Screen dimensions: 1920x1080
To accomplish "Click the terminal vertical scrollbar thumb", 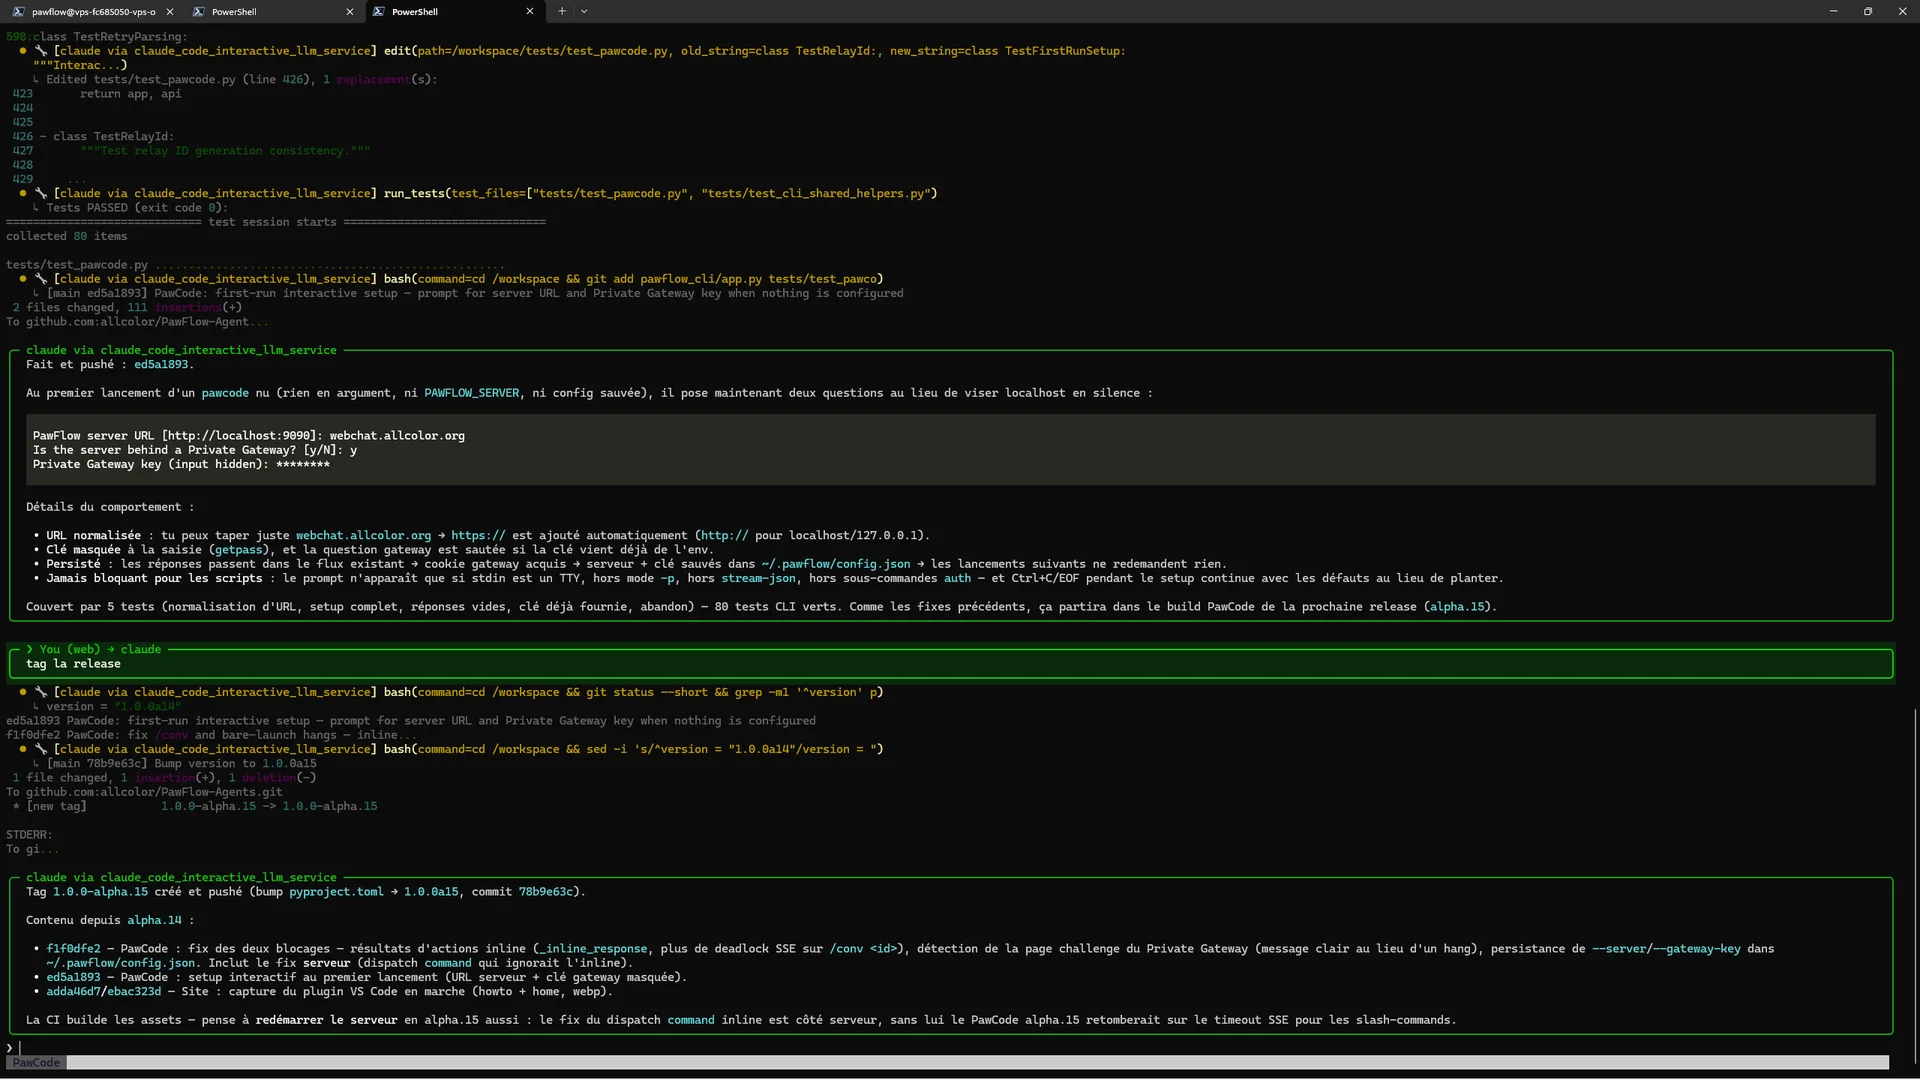I will click(x=1915, y=885).
